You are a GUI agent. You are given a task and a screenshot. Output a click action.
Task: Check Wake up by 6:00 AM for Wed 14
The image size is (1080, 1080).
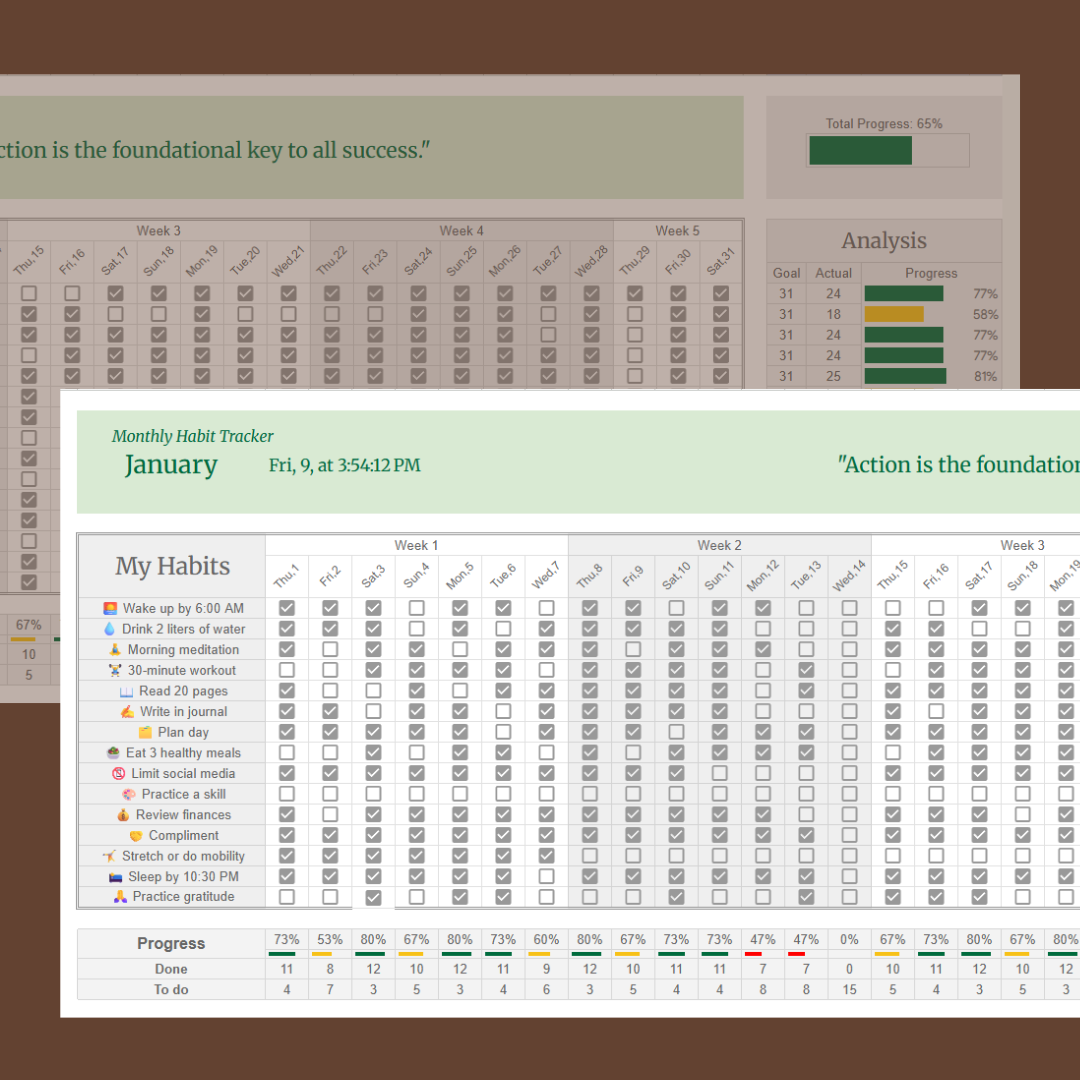tap(849, 608)
